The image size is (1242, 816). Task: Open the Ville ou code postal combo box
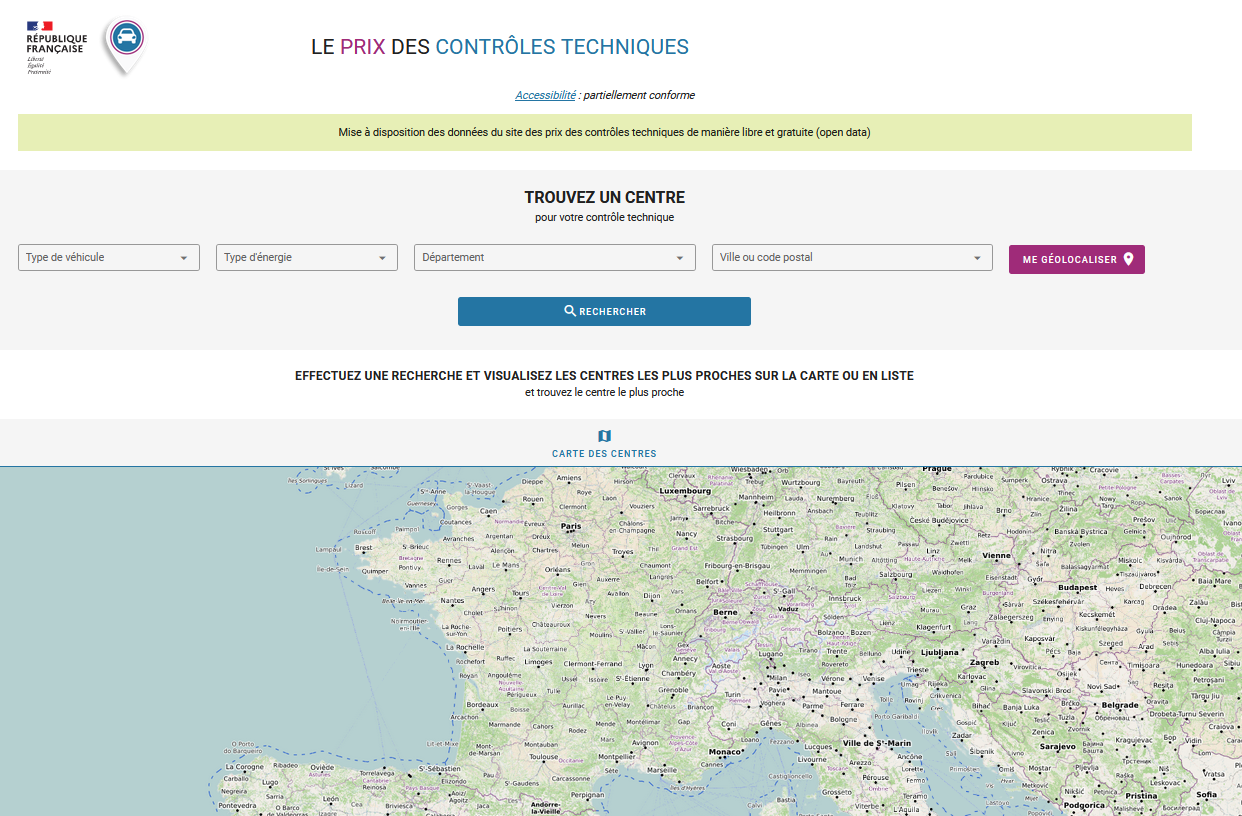pyautogui.click(x=852, y=257)
